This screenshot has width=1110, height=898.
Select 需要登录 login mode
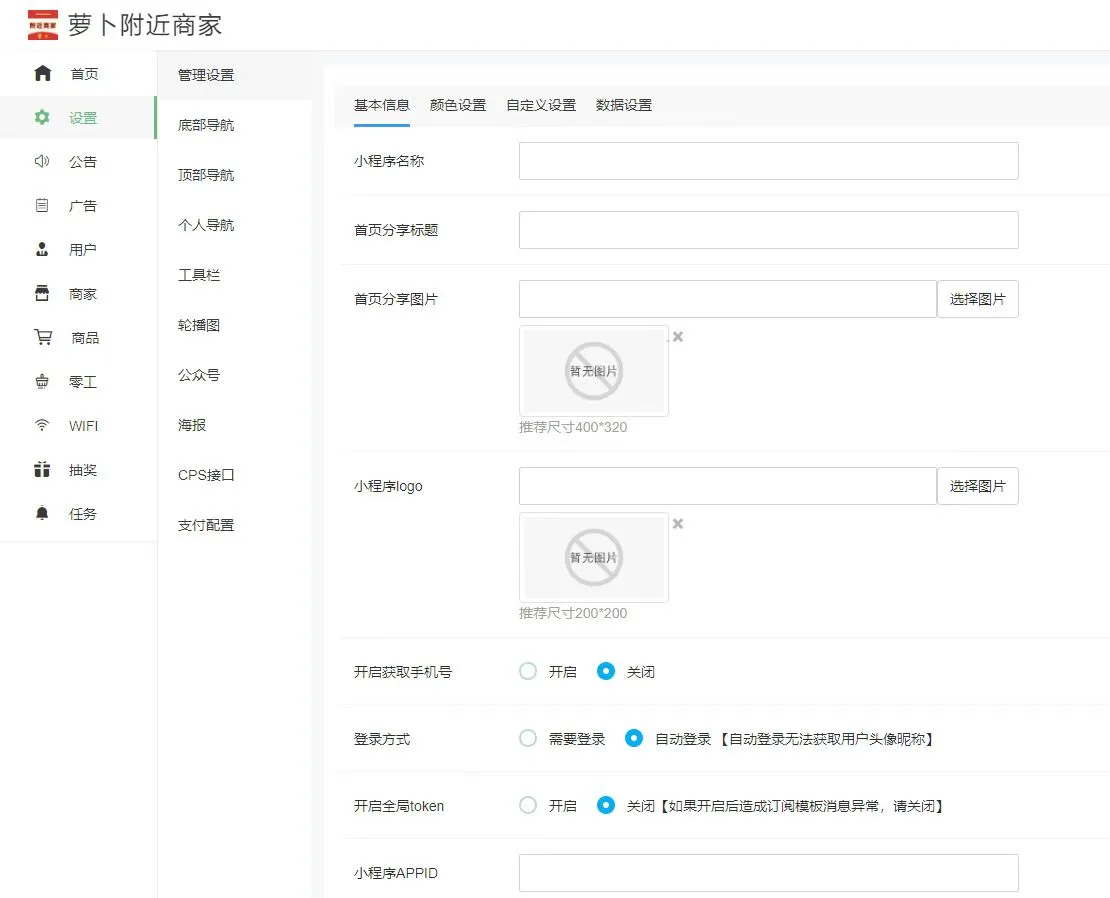528,738
